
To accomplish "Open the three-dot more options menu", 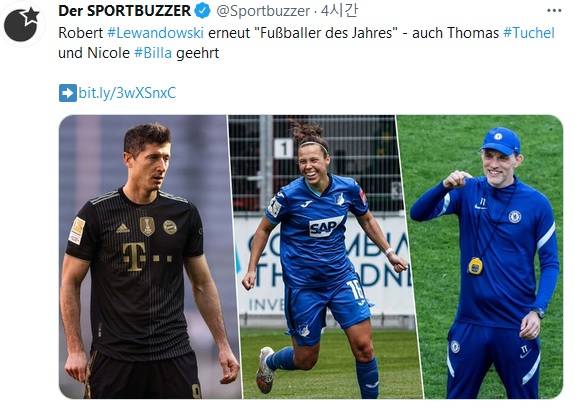I will pos(554,11).
